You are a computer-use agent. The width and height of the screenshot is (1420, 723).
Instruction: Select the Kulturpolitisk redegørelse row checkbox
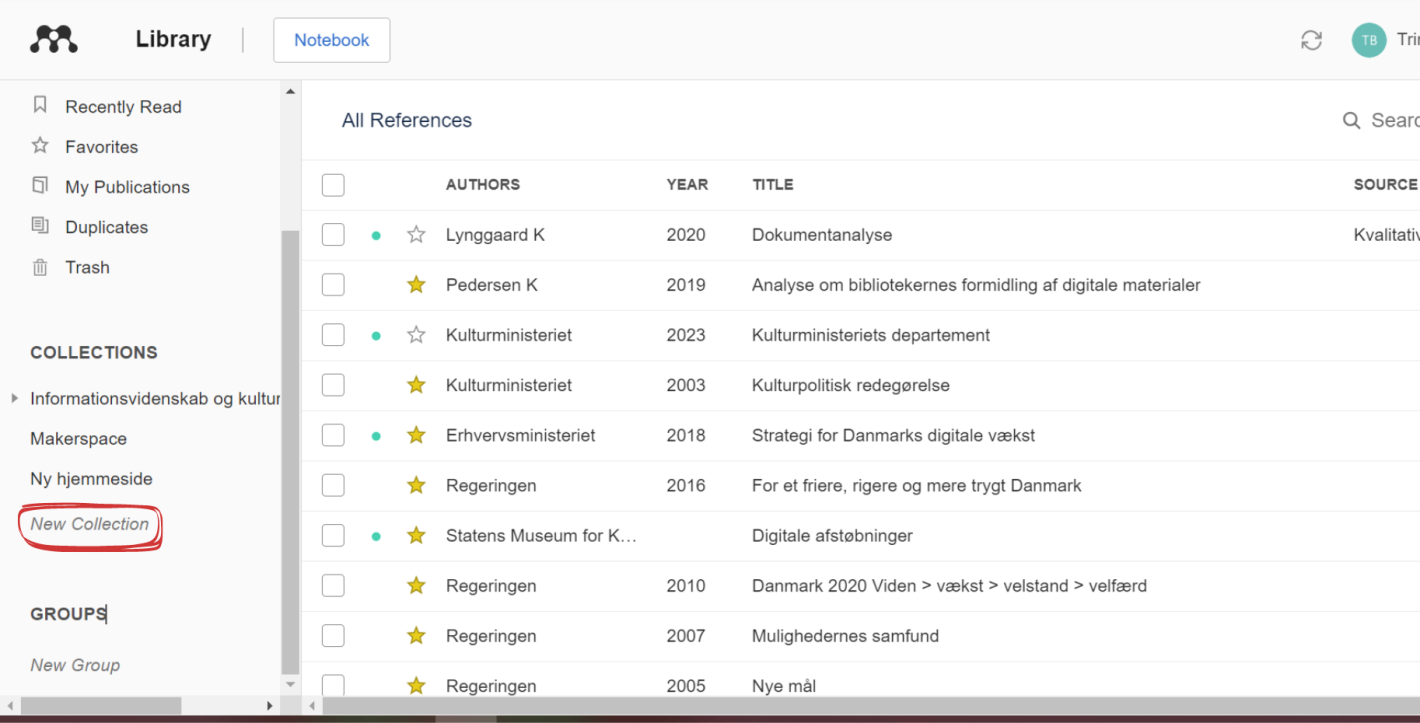333,385
